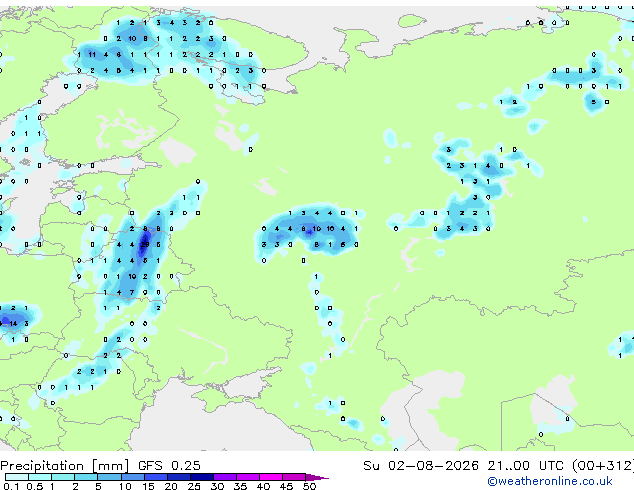Click the '14' precipitation value on map
The height and width of the screenshot is (490, 634).
click(13, 323)
